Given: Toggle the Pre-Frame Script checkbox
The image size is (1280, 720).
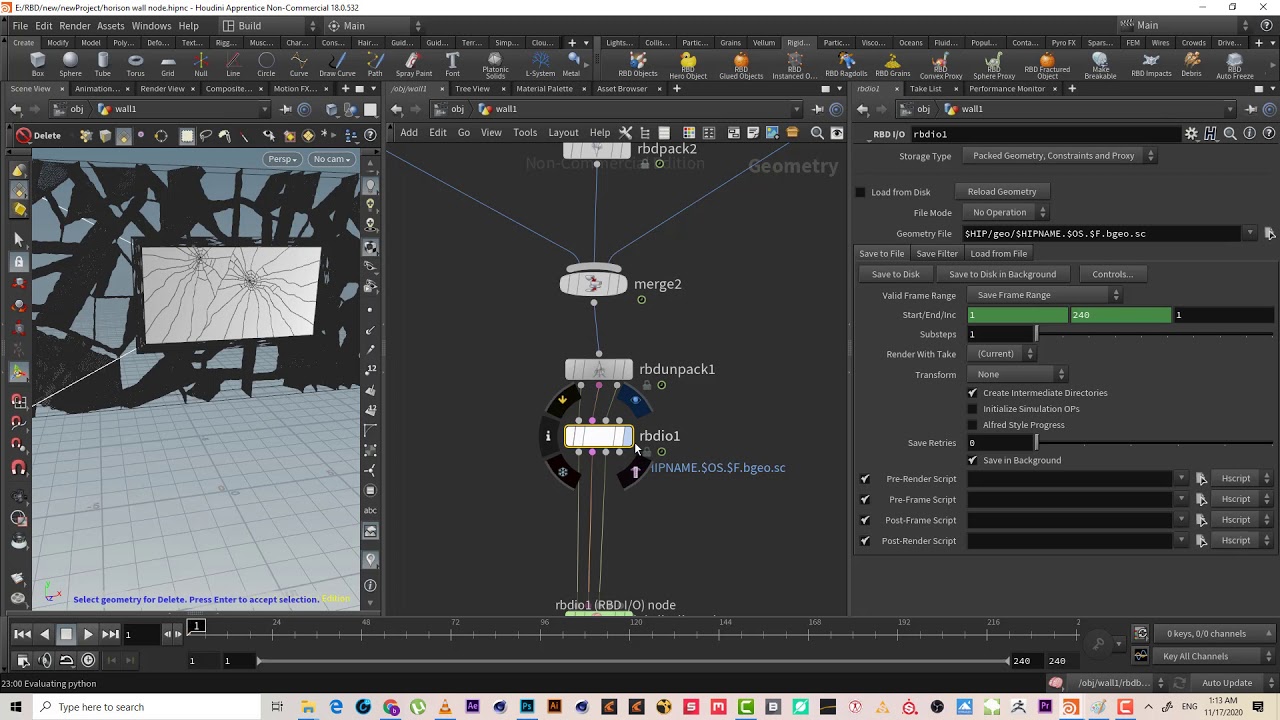Looking at the screenshot, I should tap(865, 499).
